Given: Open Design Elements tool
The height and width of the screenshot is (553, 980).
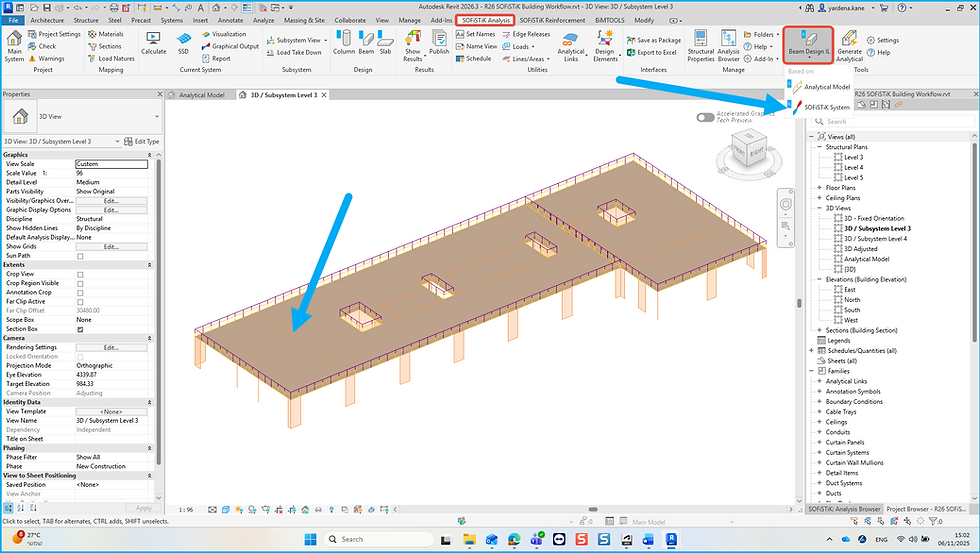Looking at the screenshot, I should click(x=605, y=46).
